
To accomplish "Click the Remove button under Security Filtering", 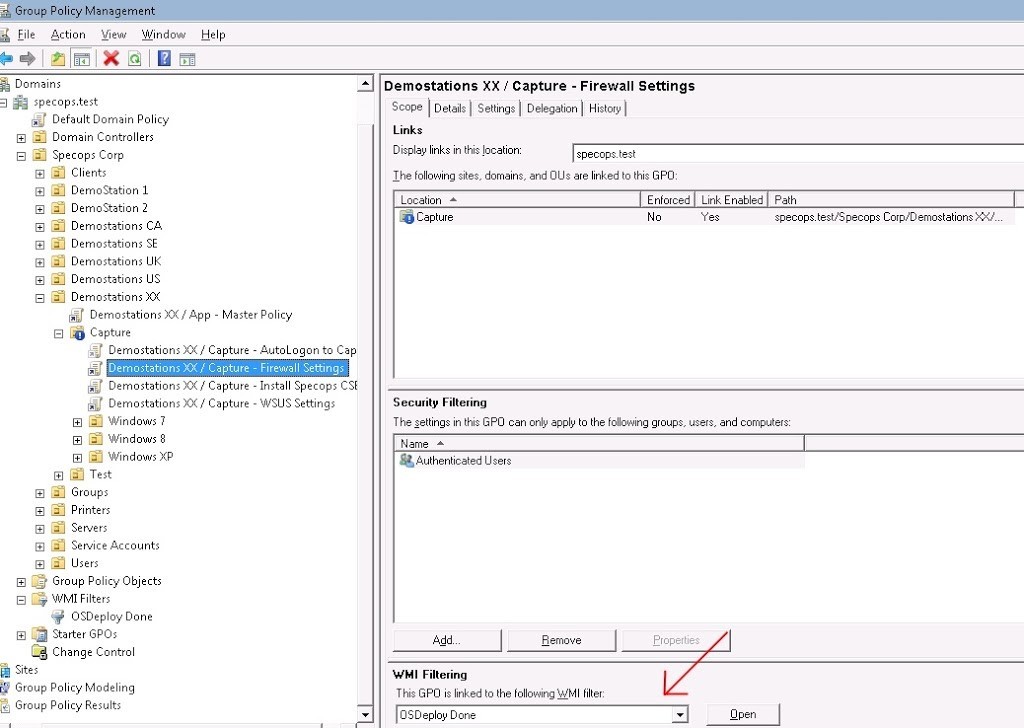I will [561, 640].
